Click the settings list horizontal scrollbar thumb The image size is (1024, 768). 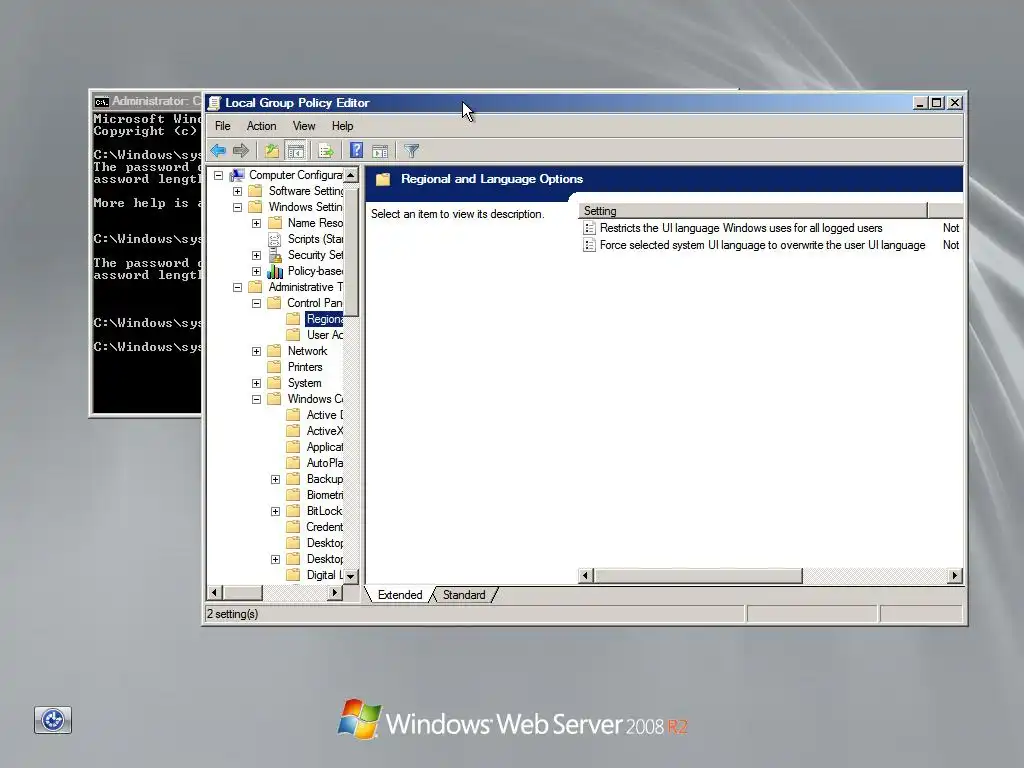(697, 575)
